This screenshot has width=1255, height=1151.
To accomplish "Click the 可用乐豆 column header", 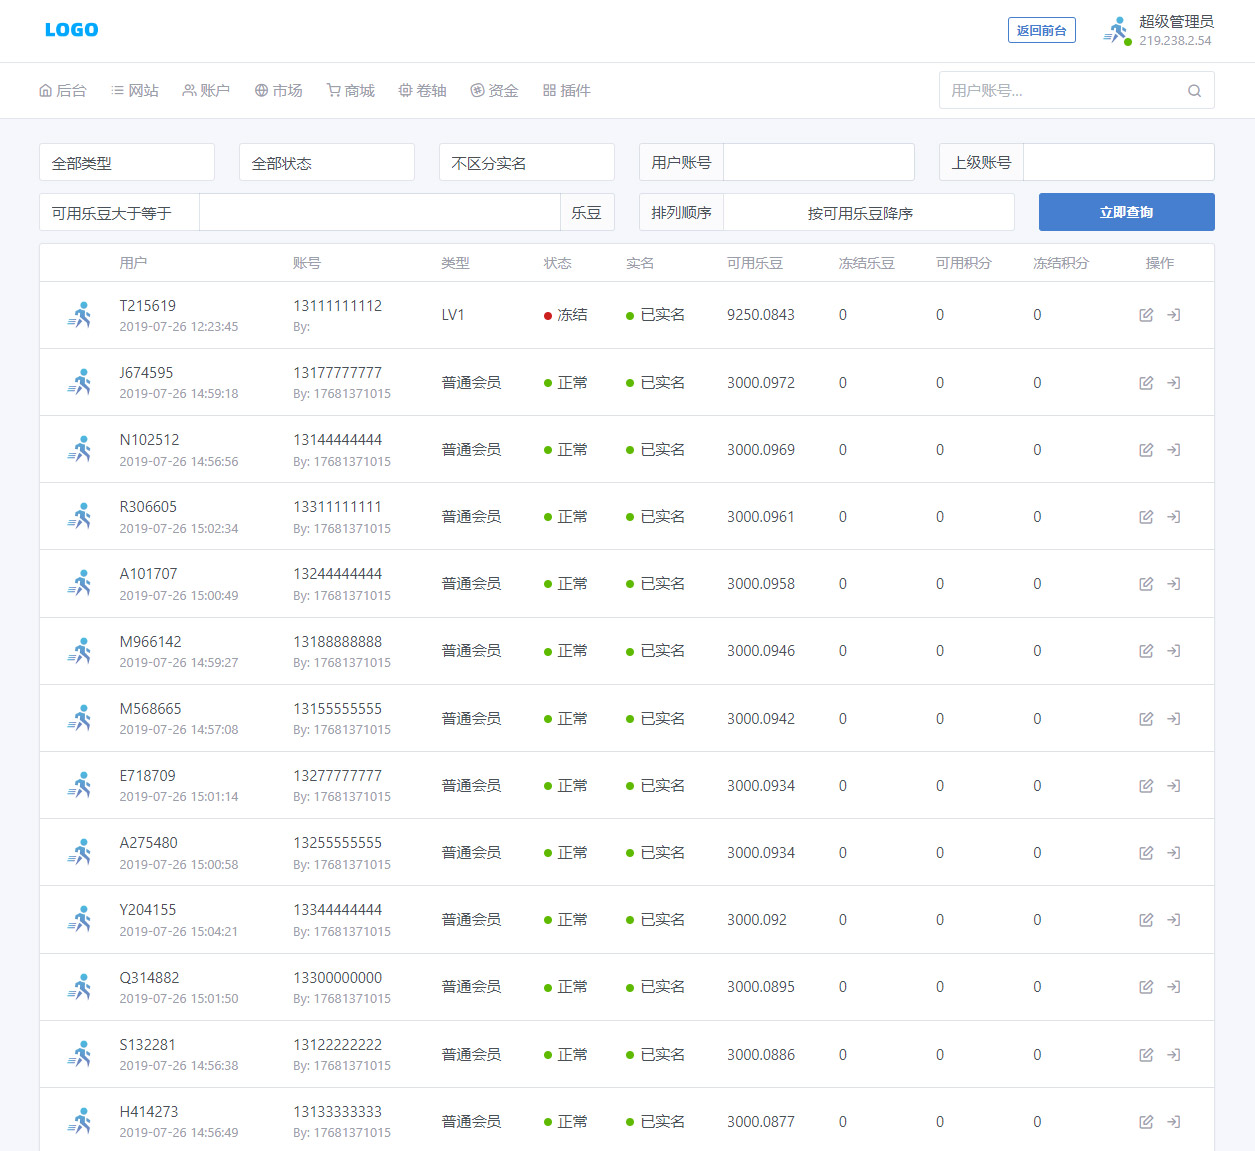I will point(755,263).
